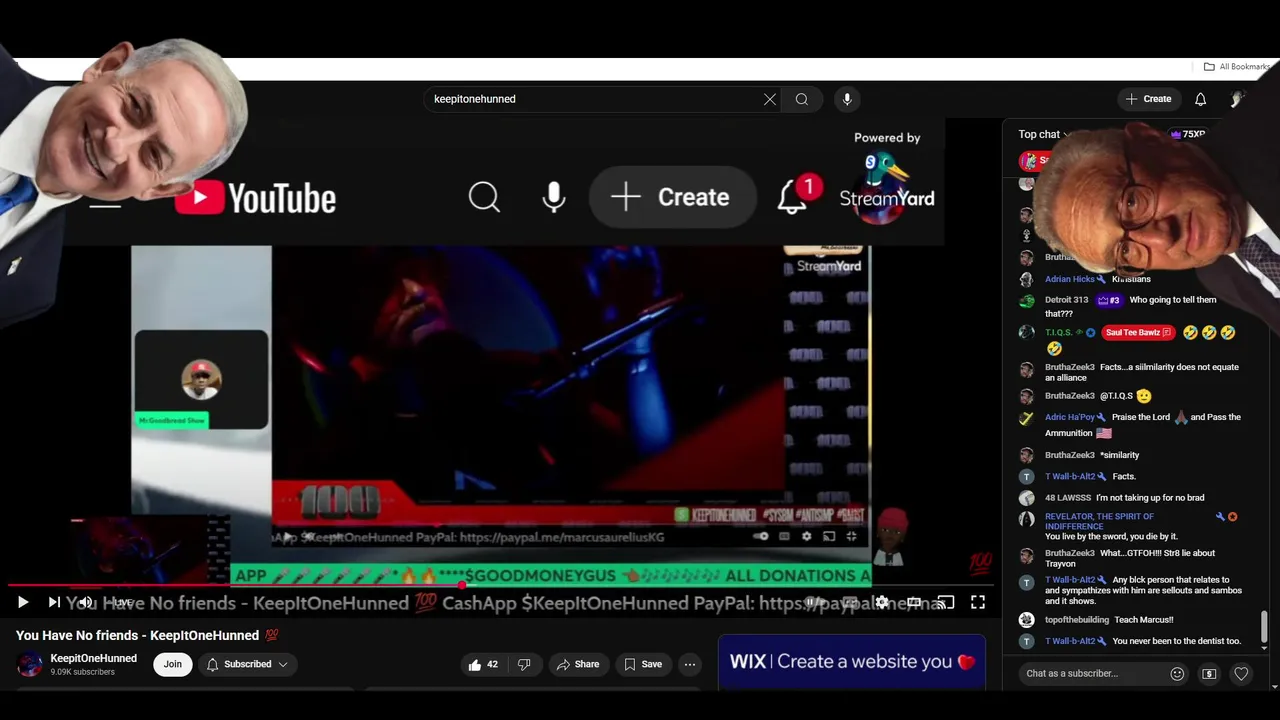Screen dimensions: 1280x720
Task: Click the Mr Goodbread Show guest thumbnail
Action: coord(201,379)
